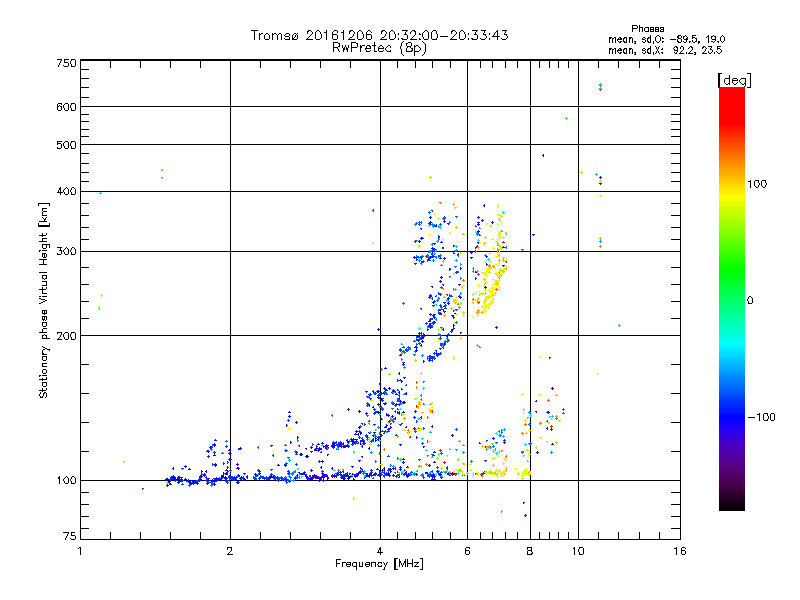
Task: Click the y-axis label 'Stationary phase Virtual Height [km]'
Action: [44, 300]
